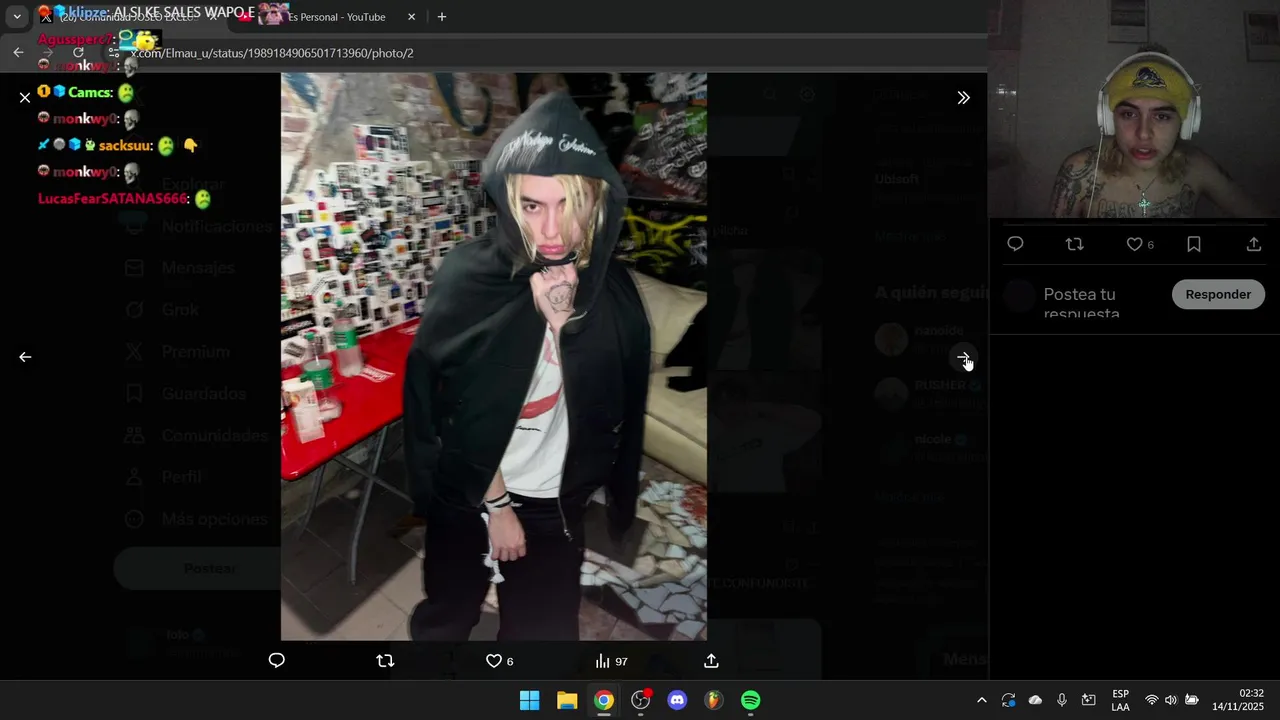Image resolution: width=1280 pixels, height=720 pixels.
Task: Repost from the right panel icon
Action: tap(1075, 244)
